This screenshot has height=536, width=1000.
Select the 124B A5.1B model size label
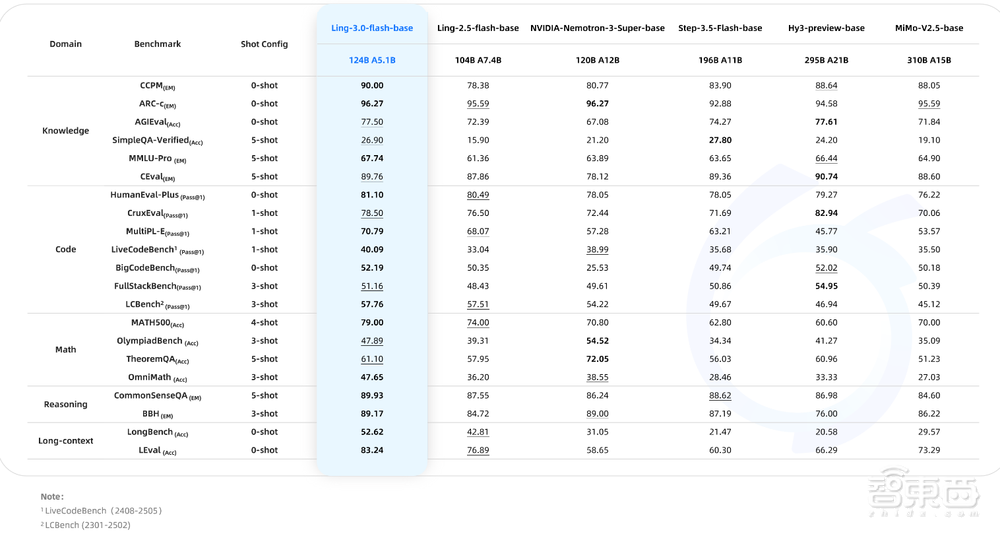point(372,60)
